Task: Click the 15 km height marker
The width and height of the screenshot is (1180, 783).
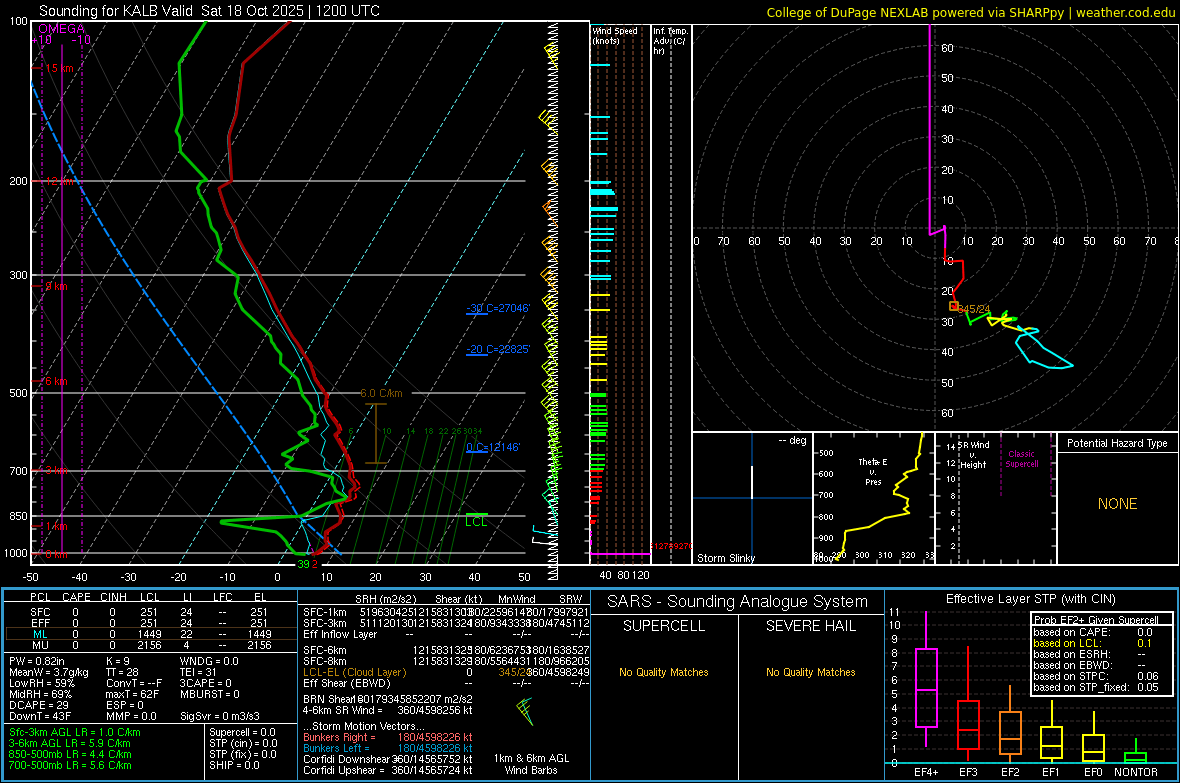Action: click(58, 68)
